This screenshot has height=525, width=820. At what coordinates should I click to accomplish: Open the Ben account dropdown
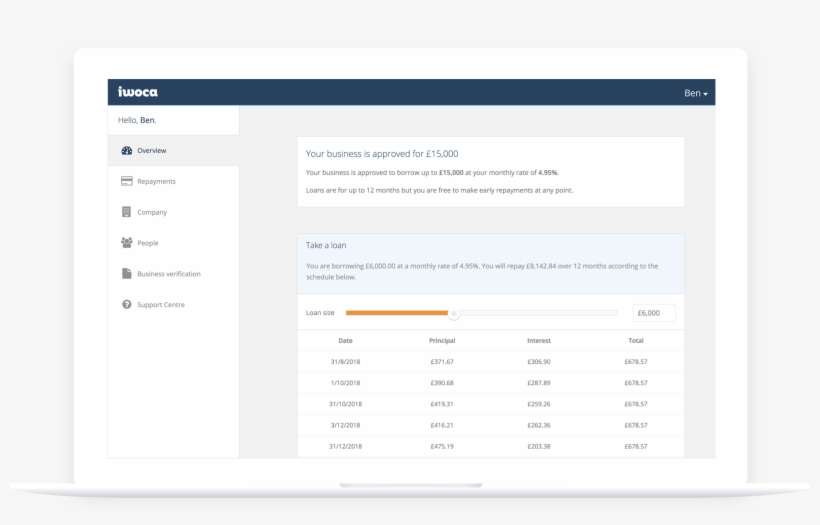click(x=696, y=93)
